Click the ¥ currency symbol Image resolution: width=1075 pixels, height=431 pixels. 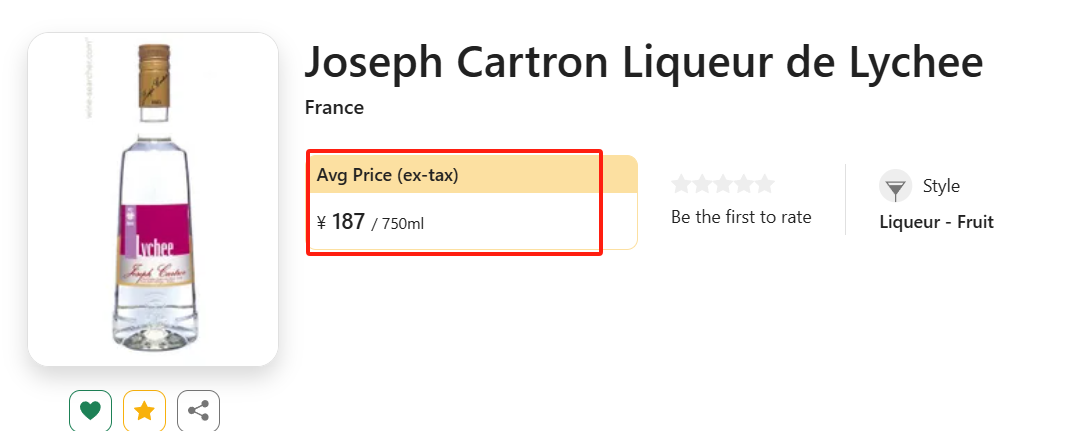pyautogui.click(x=322, y=223)
